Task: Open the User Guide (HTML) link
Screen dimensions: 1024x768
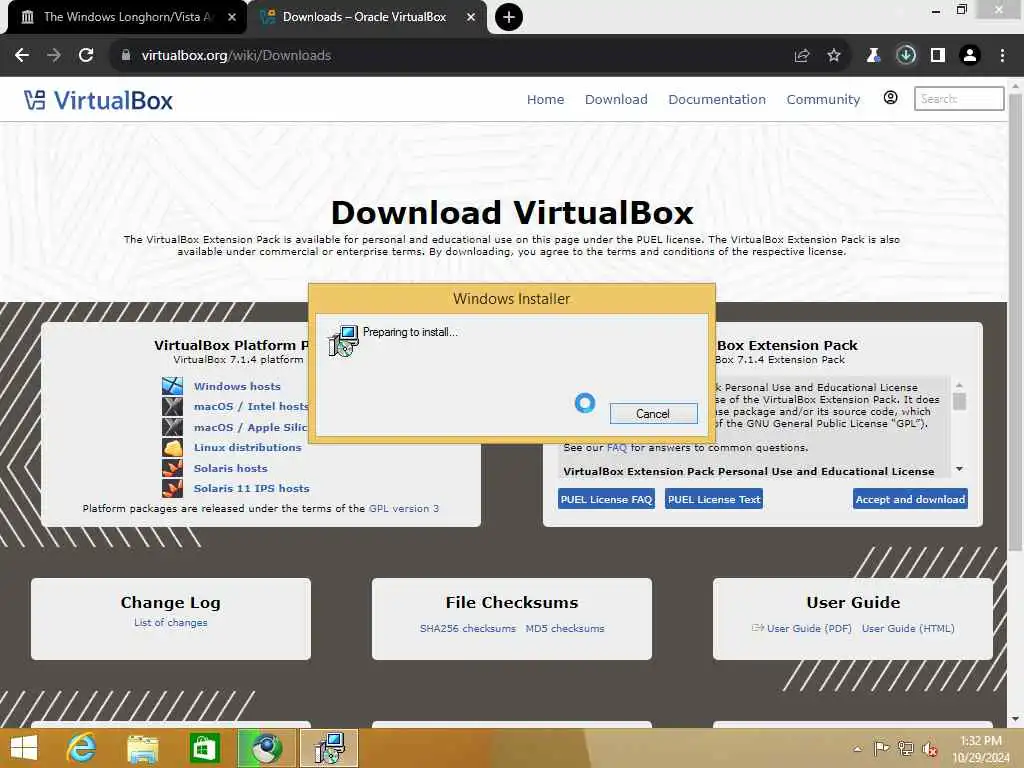Action: click(908, 629)
